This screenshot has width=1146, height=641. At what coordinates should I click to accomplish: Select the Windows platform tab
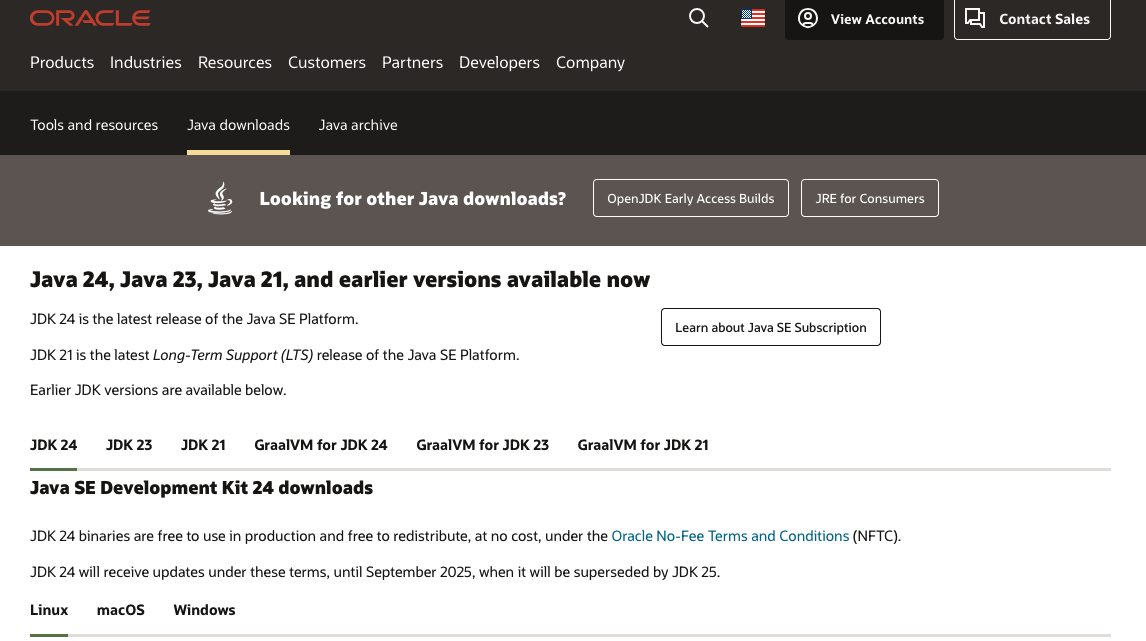tap(204, 610)
